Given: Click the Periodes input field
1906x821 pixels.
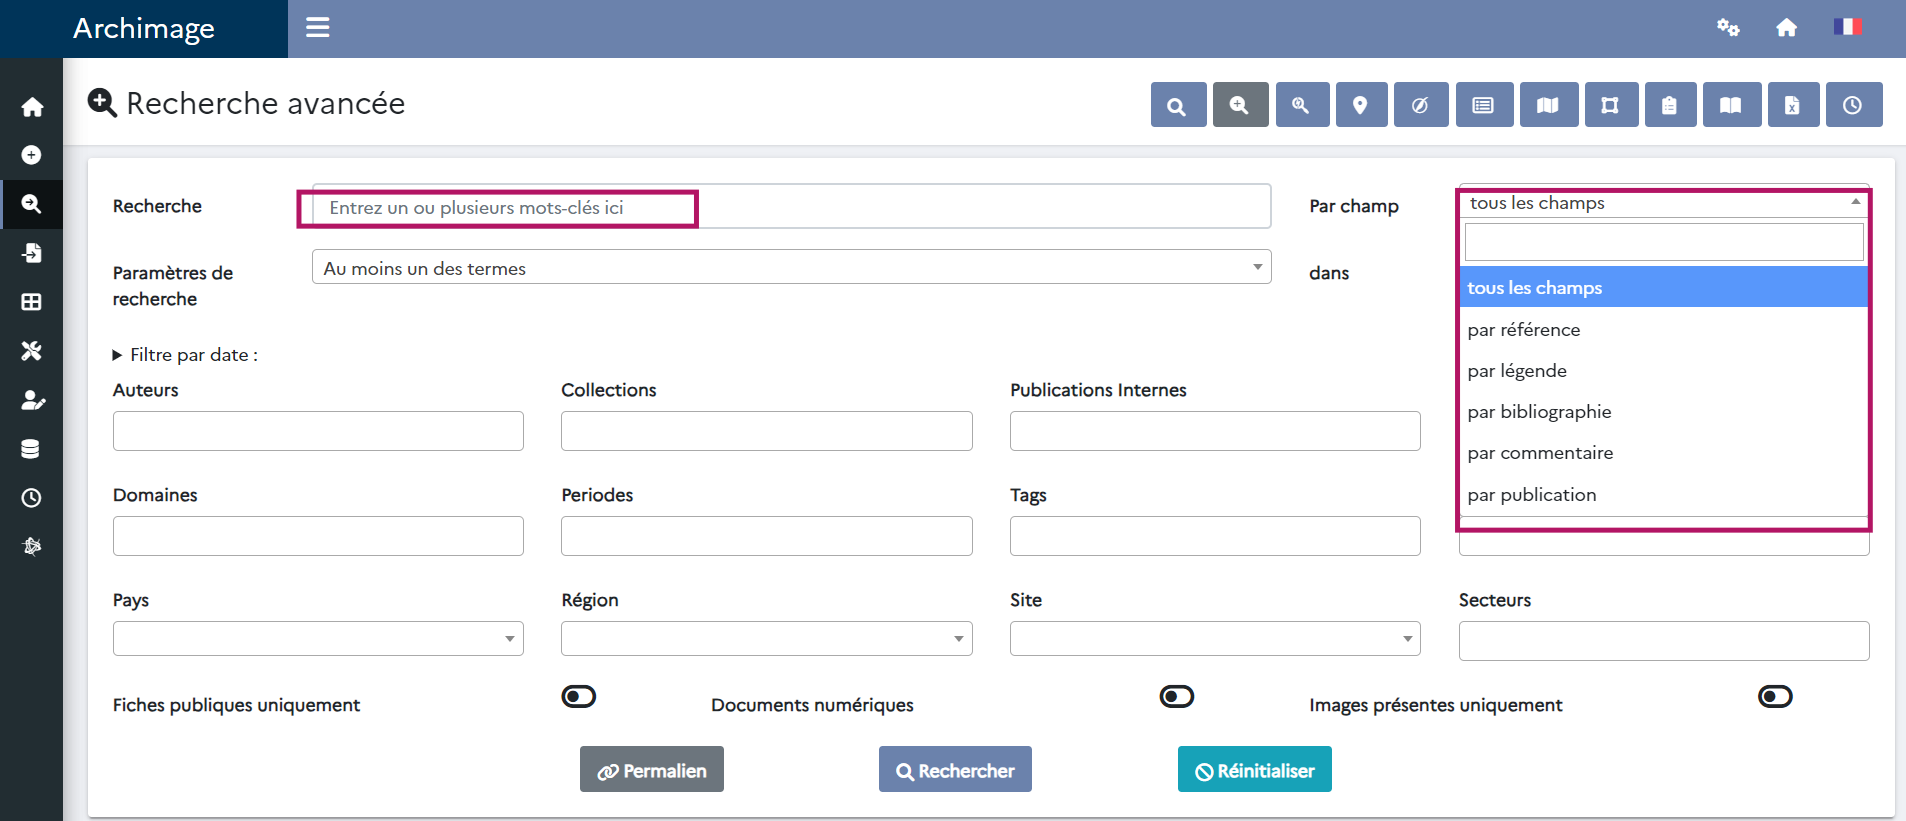Looking at the screenshot, I should tap(767, 536).
